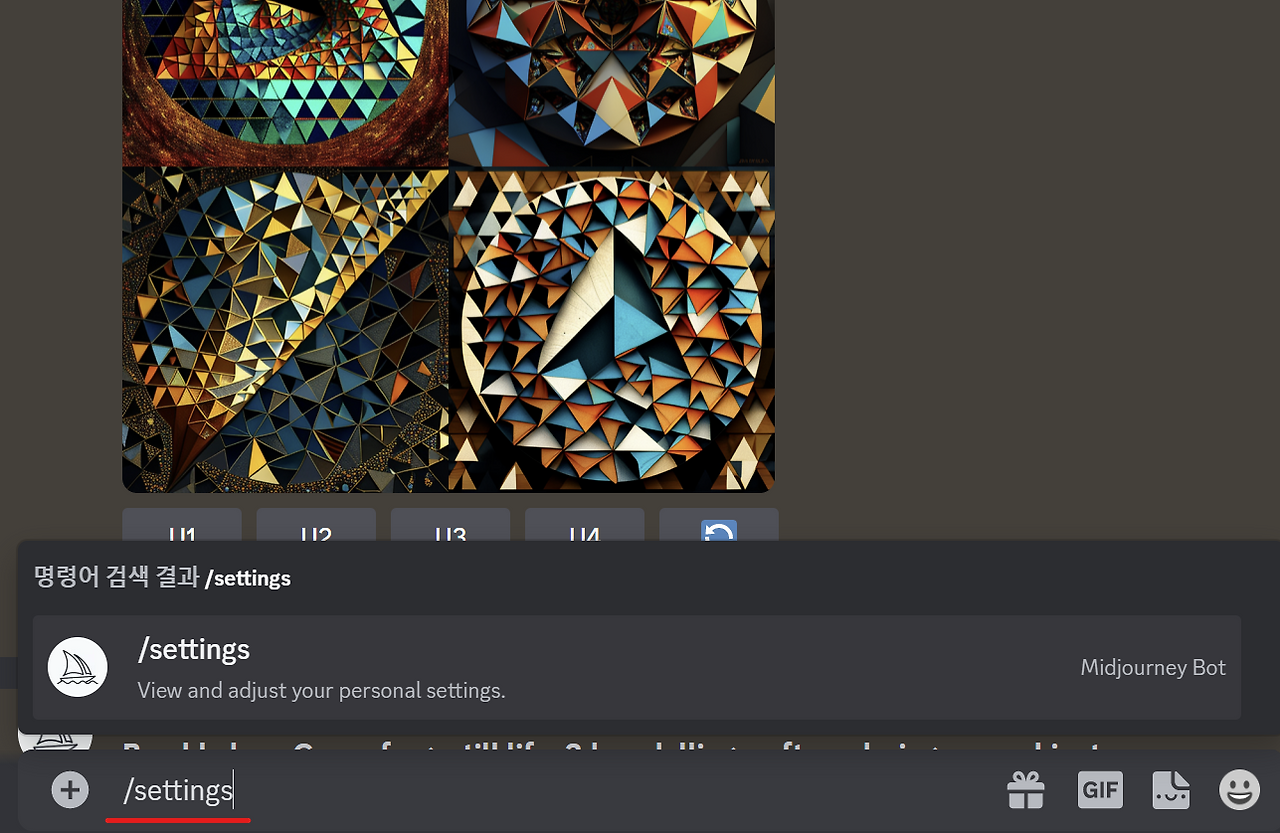Image resolution: width=1280 pixels, height=833 pixels.
Task: Open the emoji picker
Action: coord(1238,790)
